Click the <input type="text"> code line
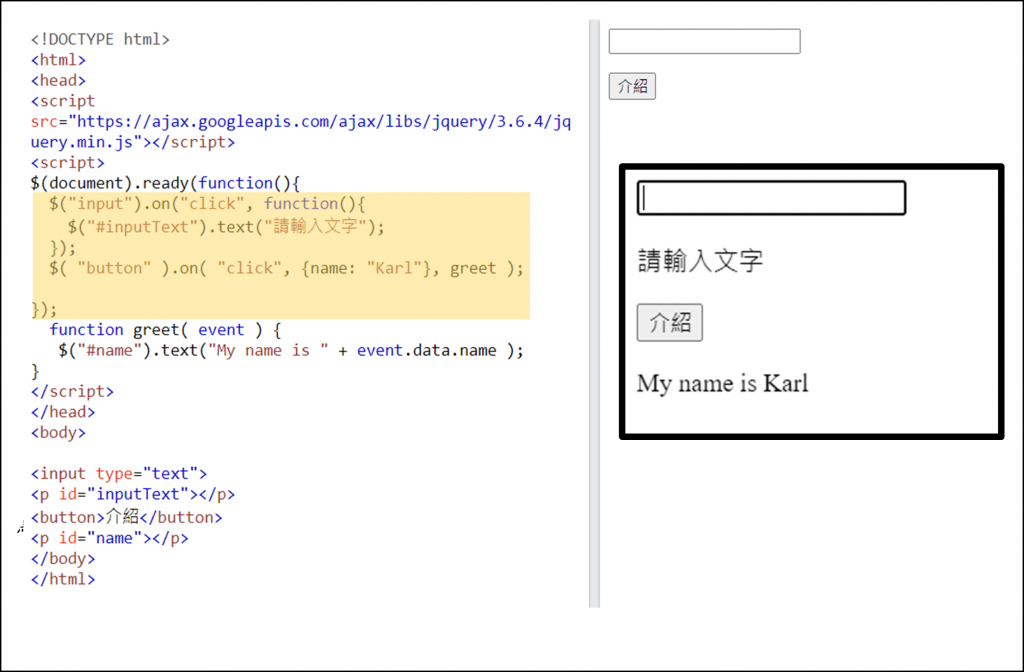The height and width of the screenshot is (672, 1024). (x=119, y=473)
